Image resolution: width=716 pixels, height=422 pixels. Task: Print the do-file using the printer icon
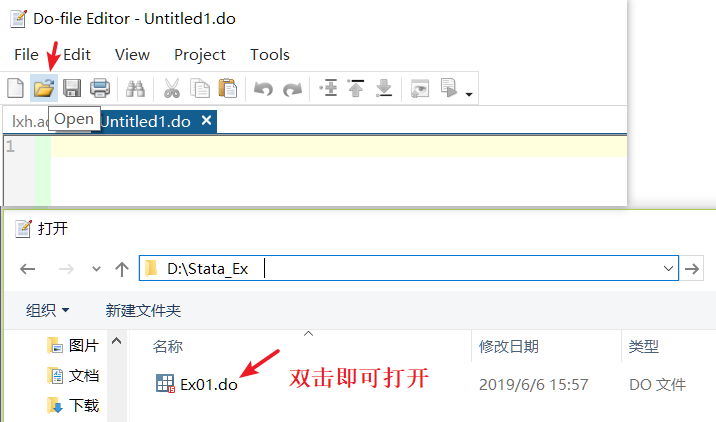100,88
